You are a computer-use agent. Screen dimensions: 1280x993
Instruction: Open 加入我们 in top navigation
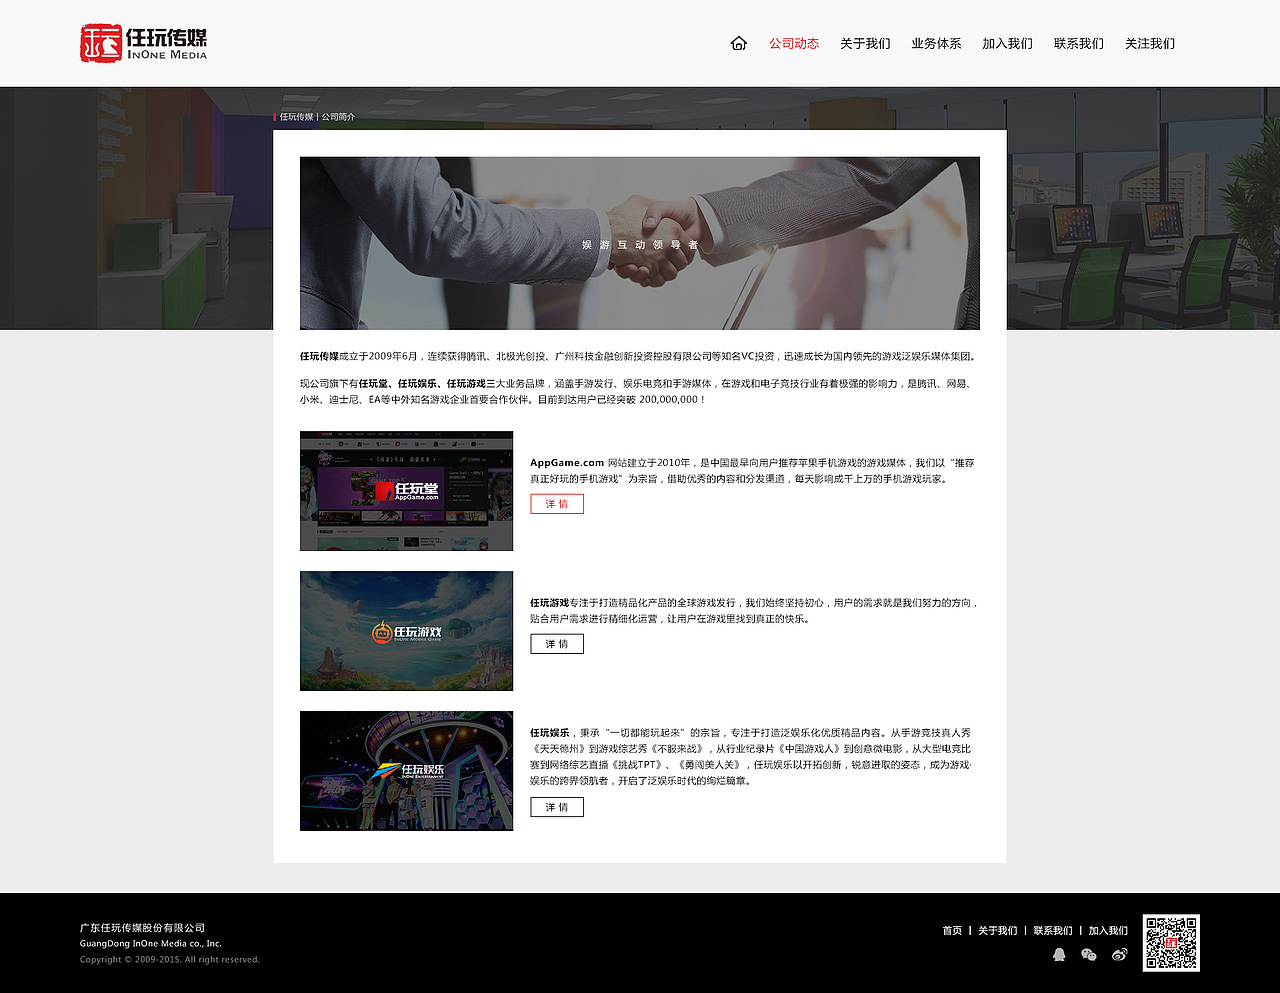(1007, 43)
